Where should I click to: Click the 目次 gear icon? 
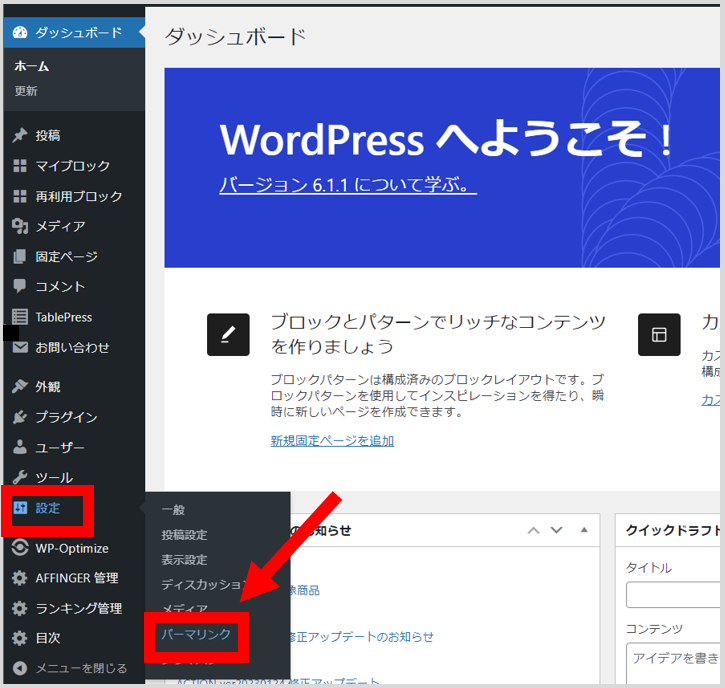tap(20, 638)
